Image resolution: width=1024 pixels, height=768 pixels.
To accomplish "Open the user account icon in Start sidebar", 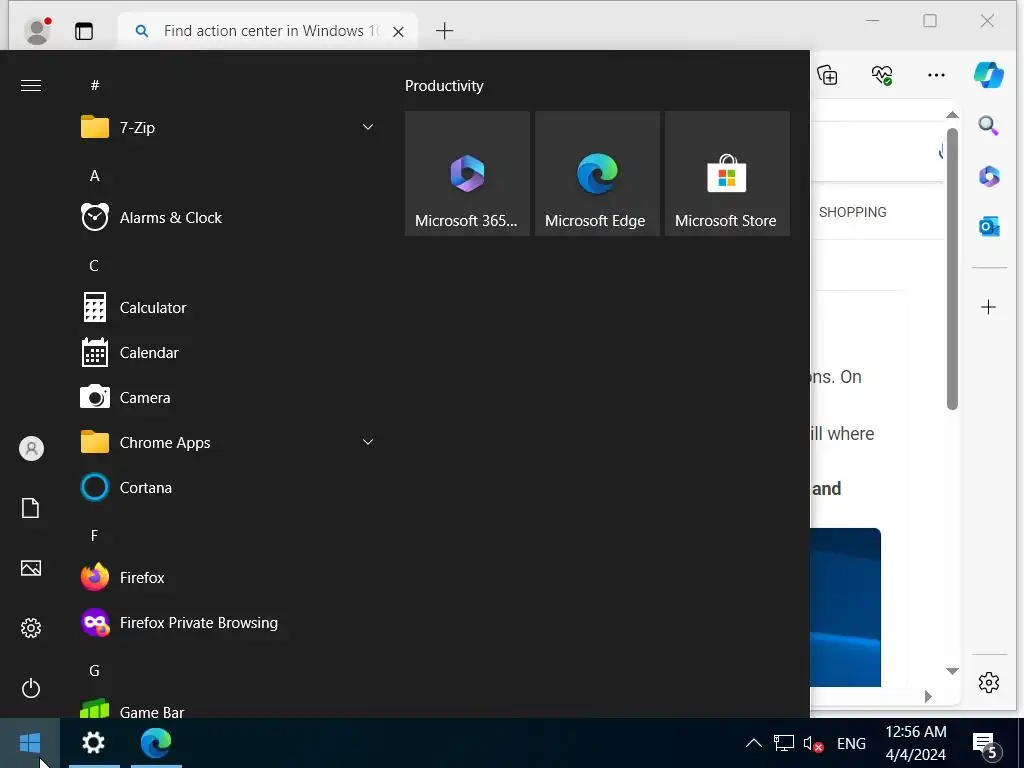I will pyautogui.click(x=31, y=449).
